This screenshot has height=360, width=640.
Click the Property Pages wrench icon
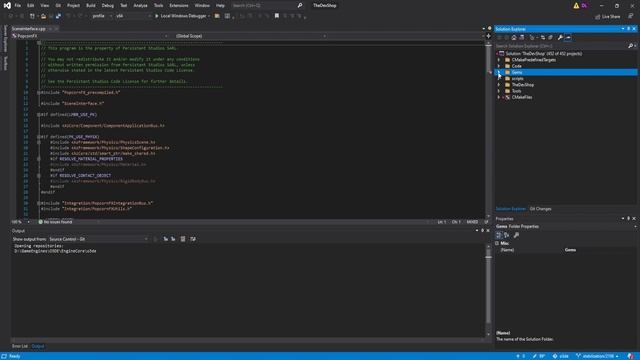[516, 235]
